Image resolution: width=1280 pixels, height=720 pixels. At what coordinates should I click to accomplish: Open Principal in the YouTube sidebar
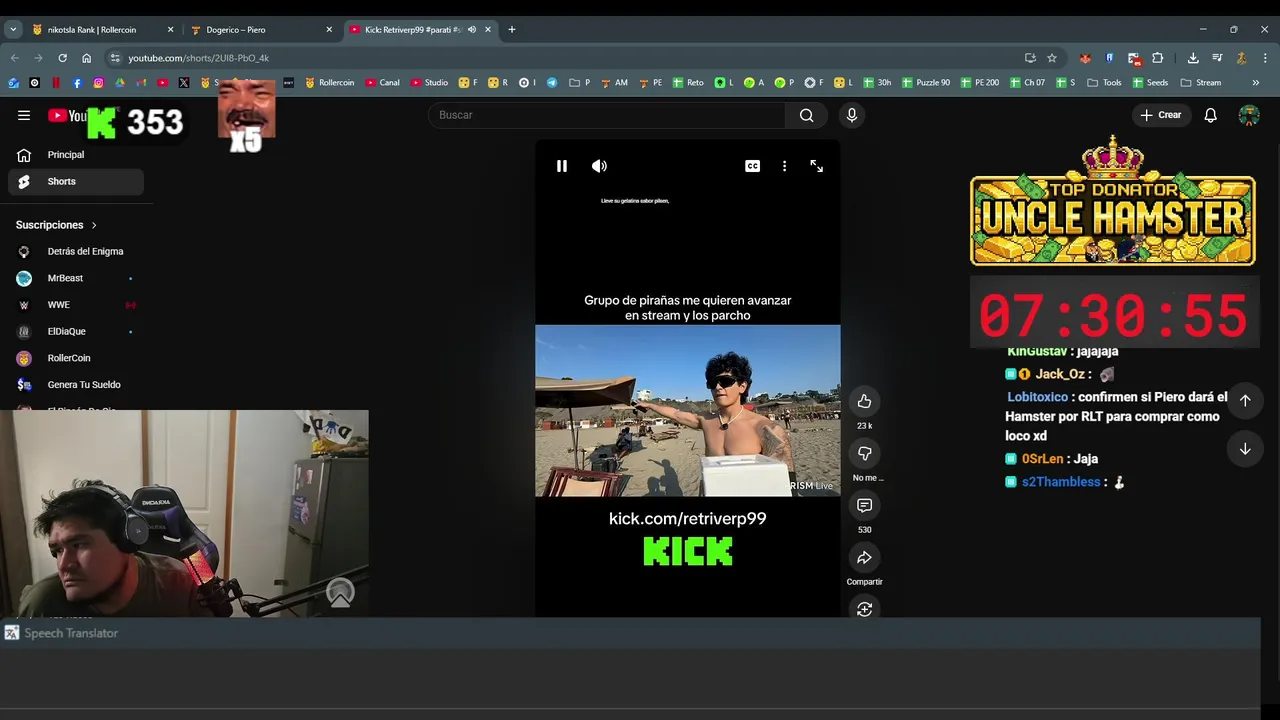76,155
